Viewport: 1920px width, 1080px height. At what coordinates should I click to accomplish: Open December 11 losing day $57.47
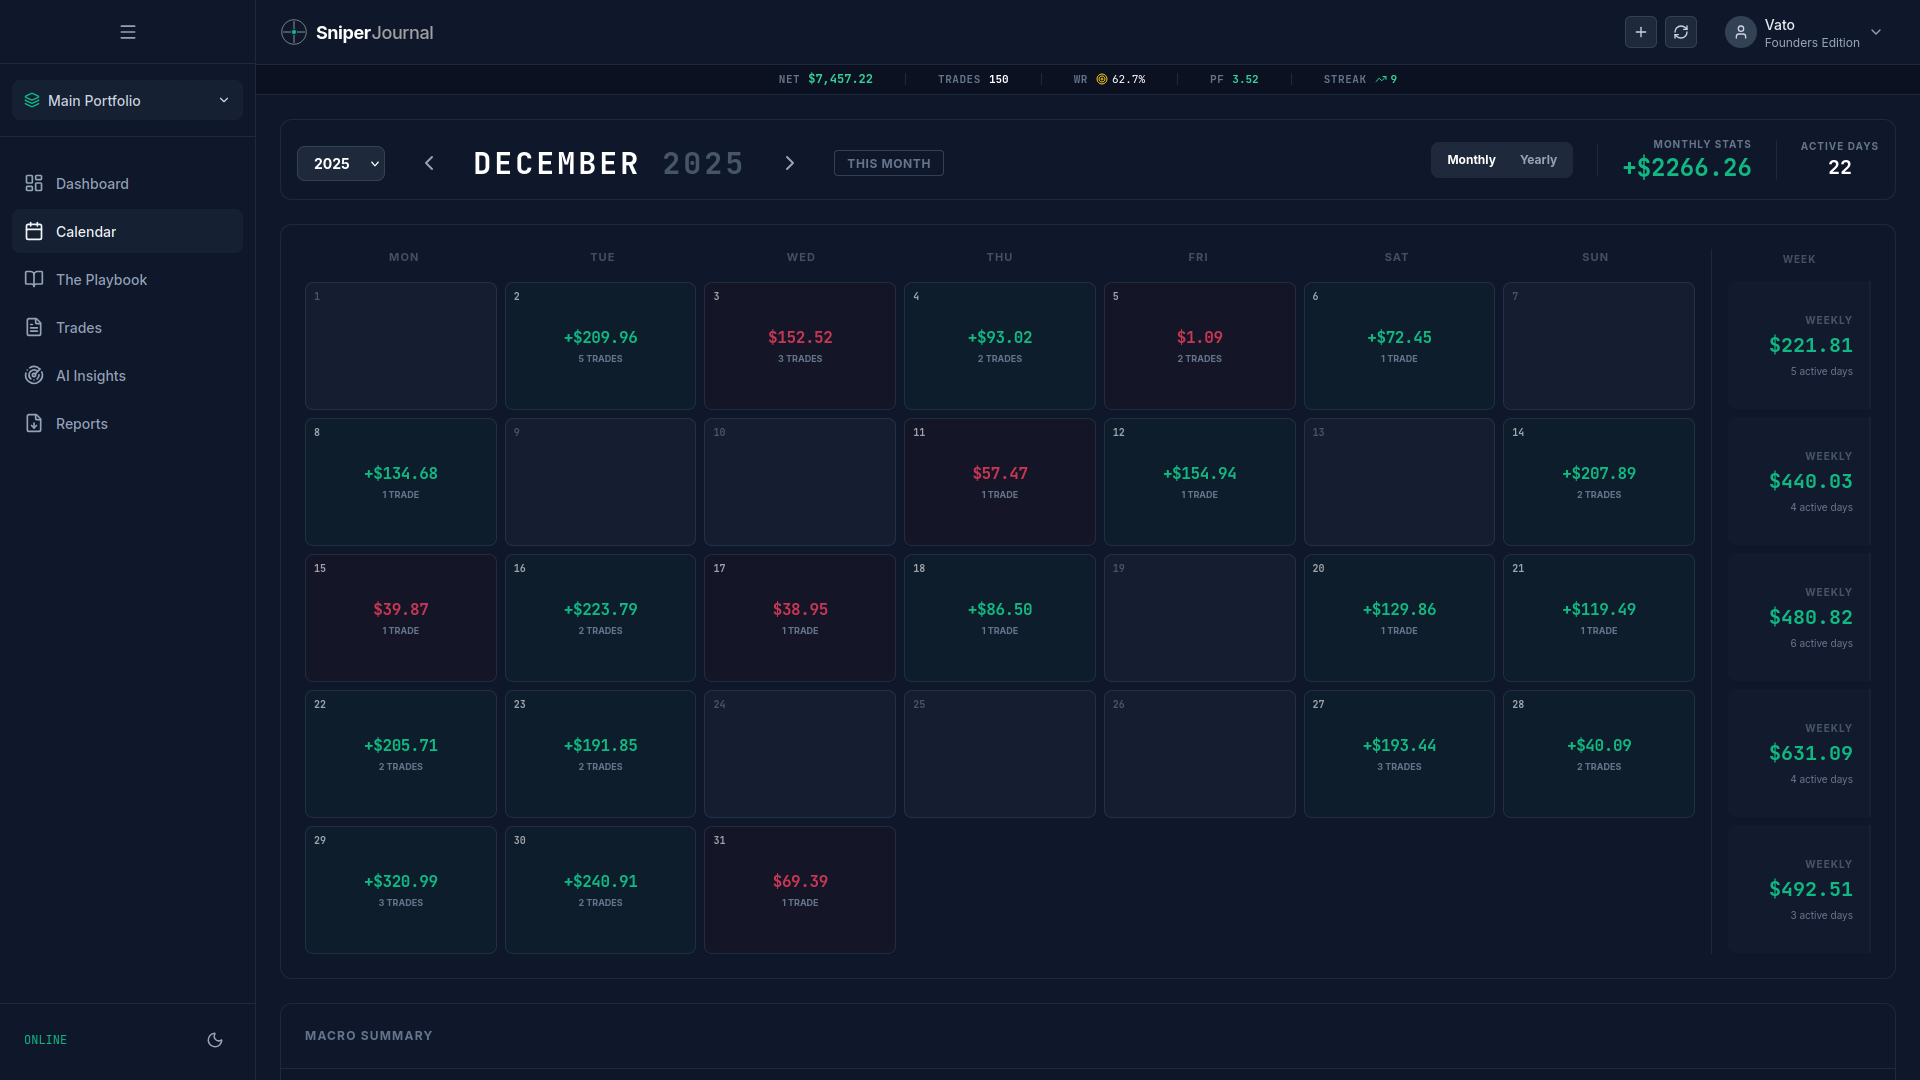[x=1000, y=482]
